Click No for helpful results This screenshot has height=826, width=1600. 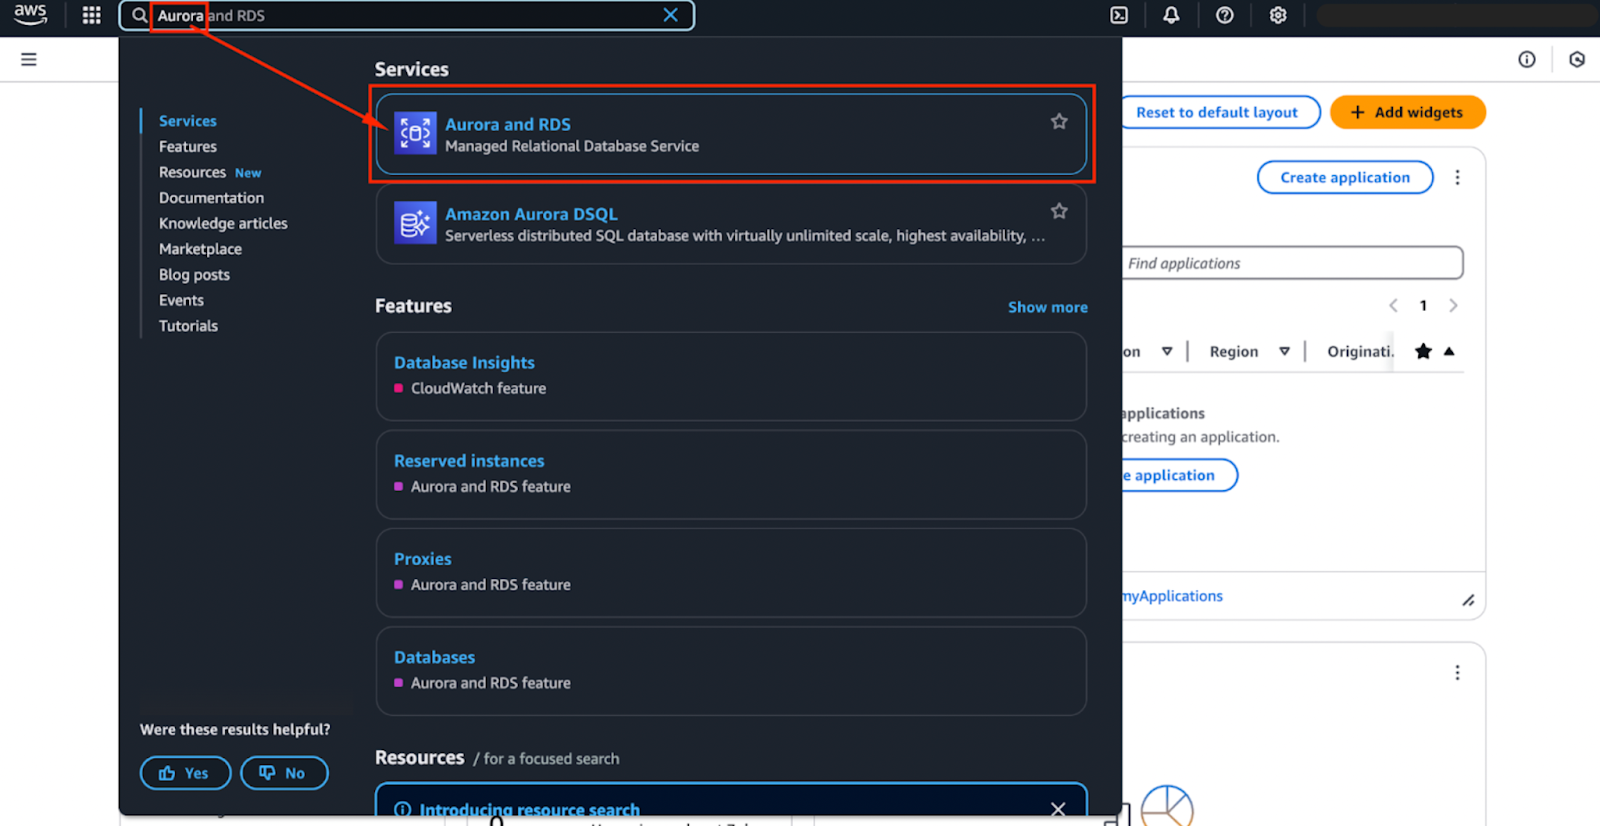click(x=284, y=773)
